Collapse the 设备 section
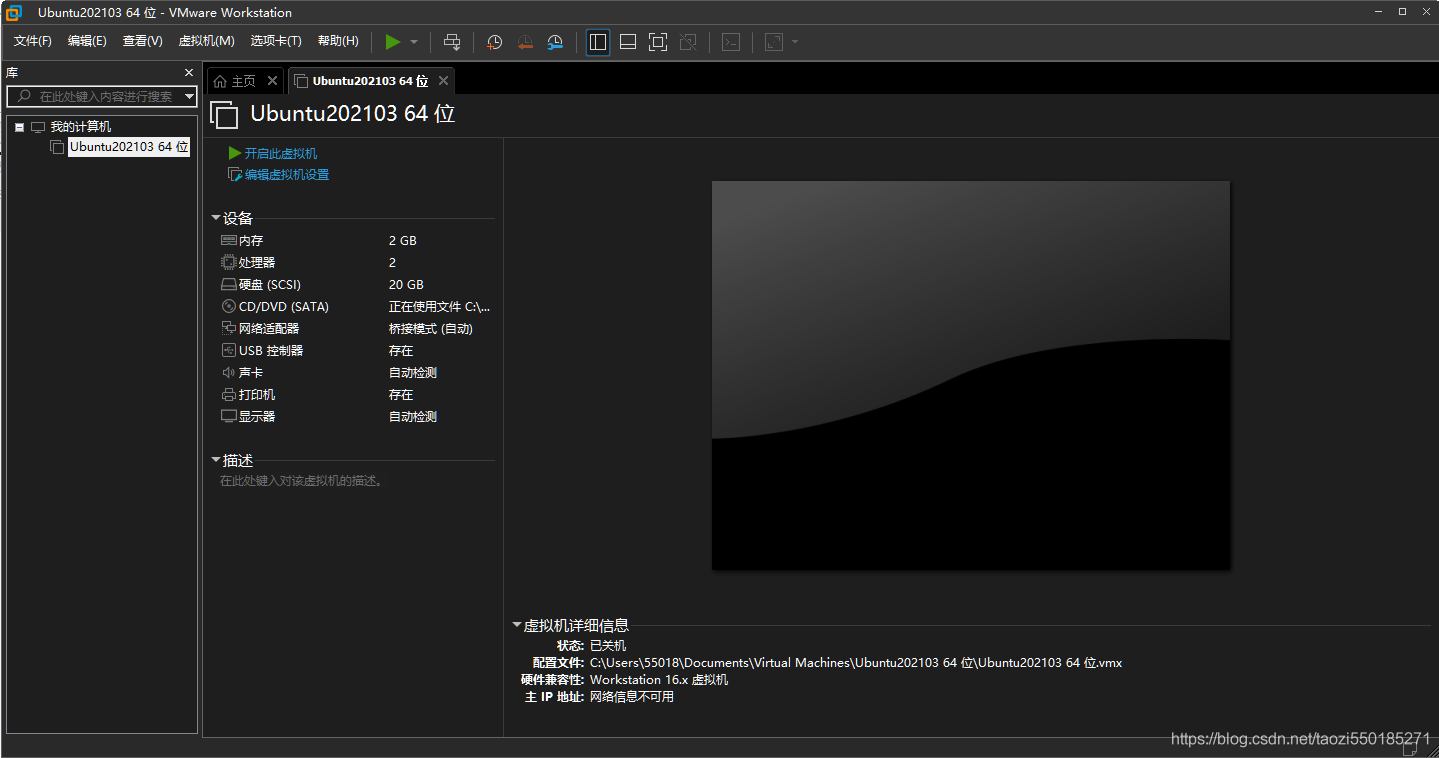The height and width of the screenshot is (758, 1439). (x=216, y=218)
